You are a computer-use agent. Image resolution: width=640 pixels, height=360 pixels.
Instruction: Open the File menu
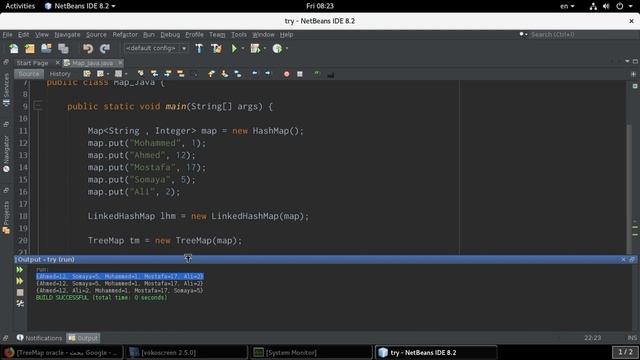coord(7,35)
